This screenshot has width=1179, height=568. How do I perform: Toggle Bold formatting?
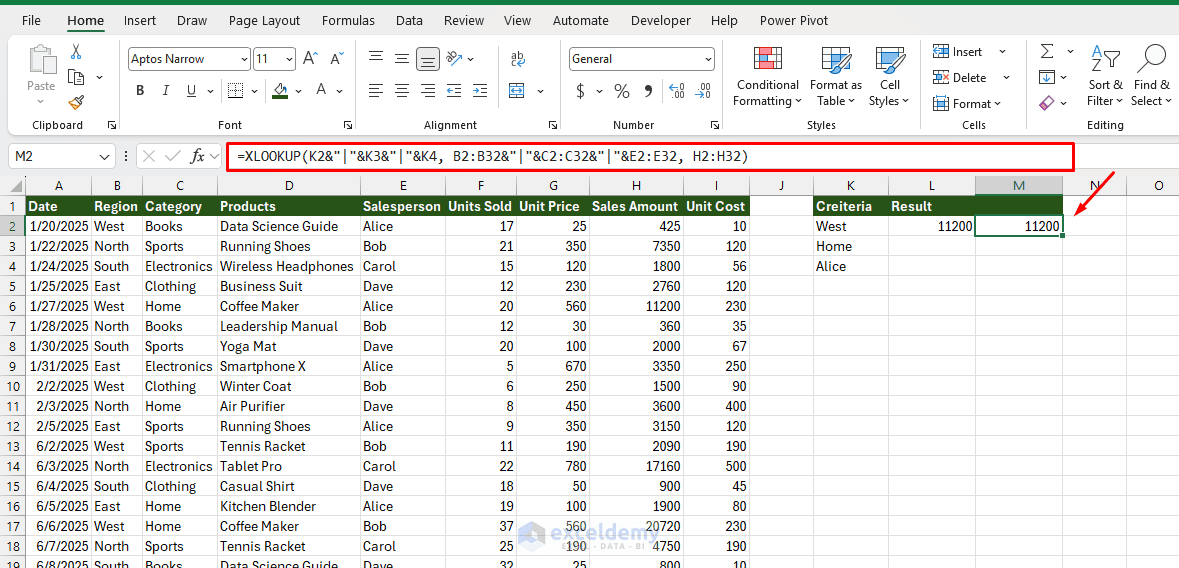point(140,90)
